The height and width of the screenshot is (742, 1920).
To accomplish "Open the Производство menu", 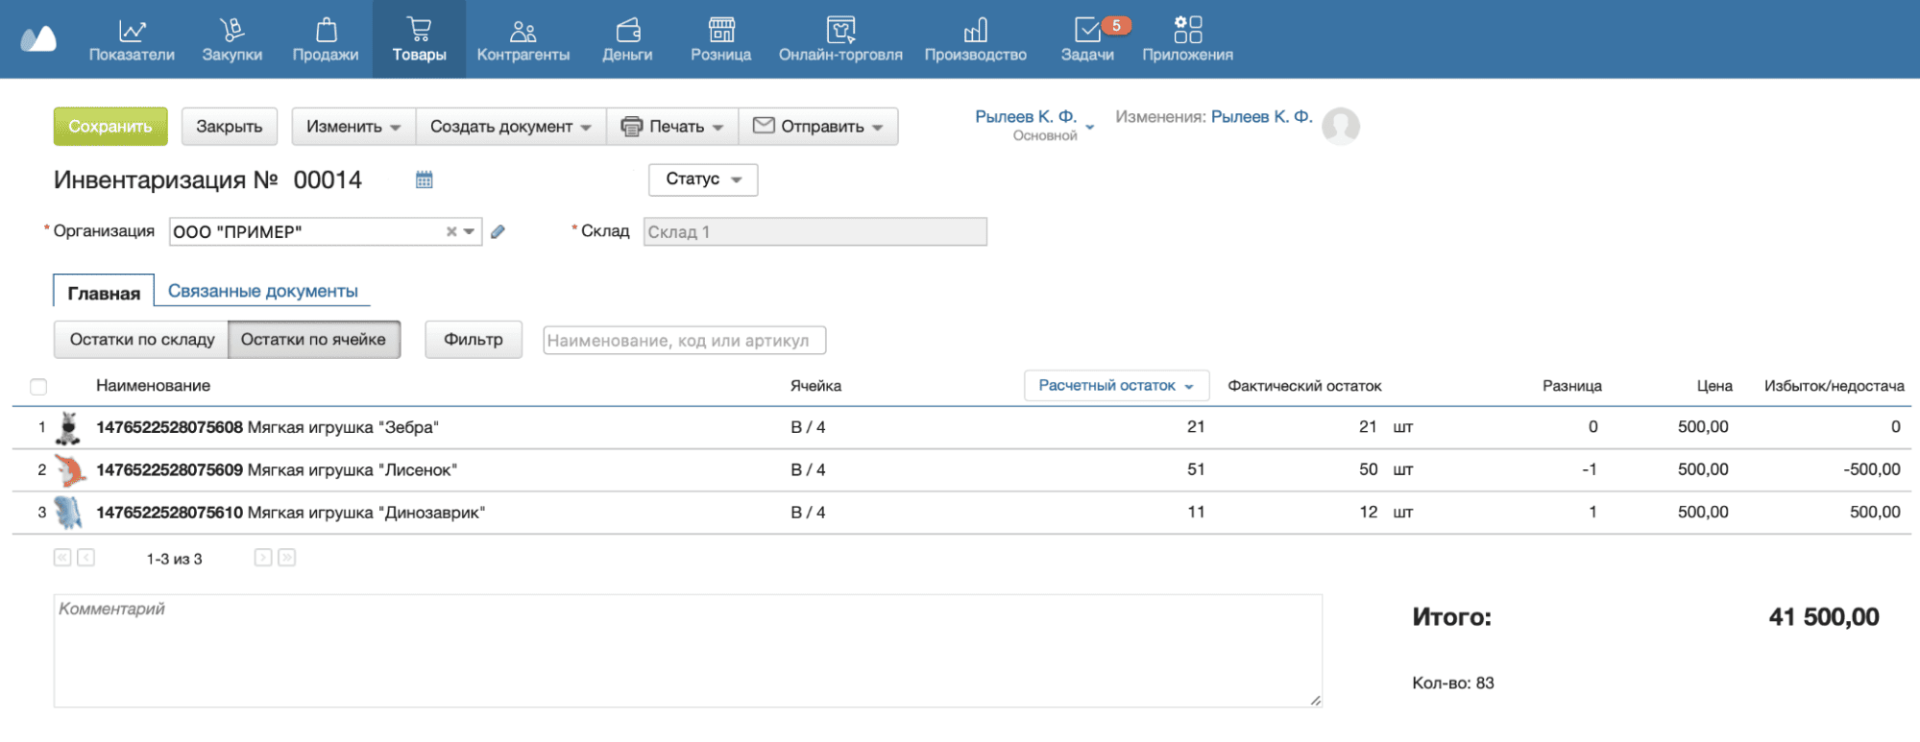I will click(975, 38).
